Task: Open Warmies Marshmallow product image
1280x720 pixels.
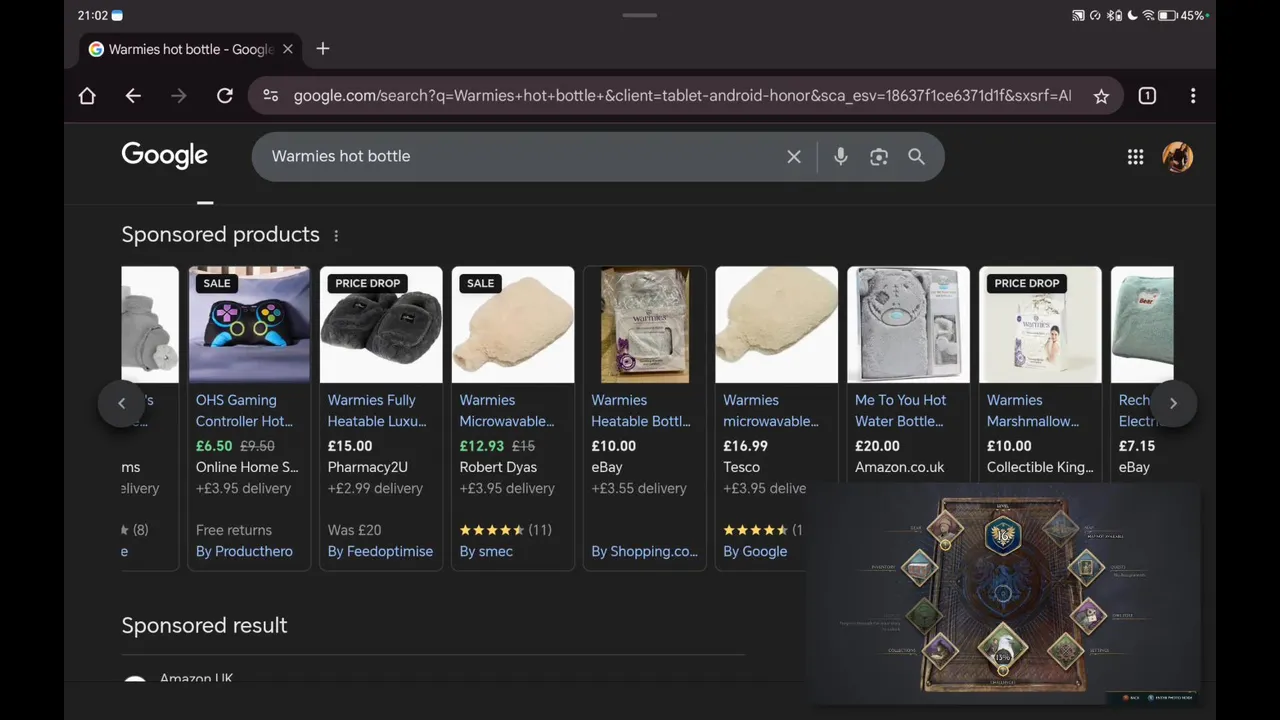Action: point(1041,325)
